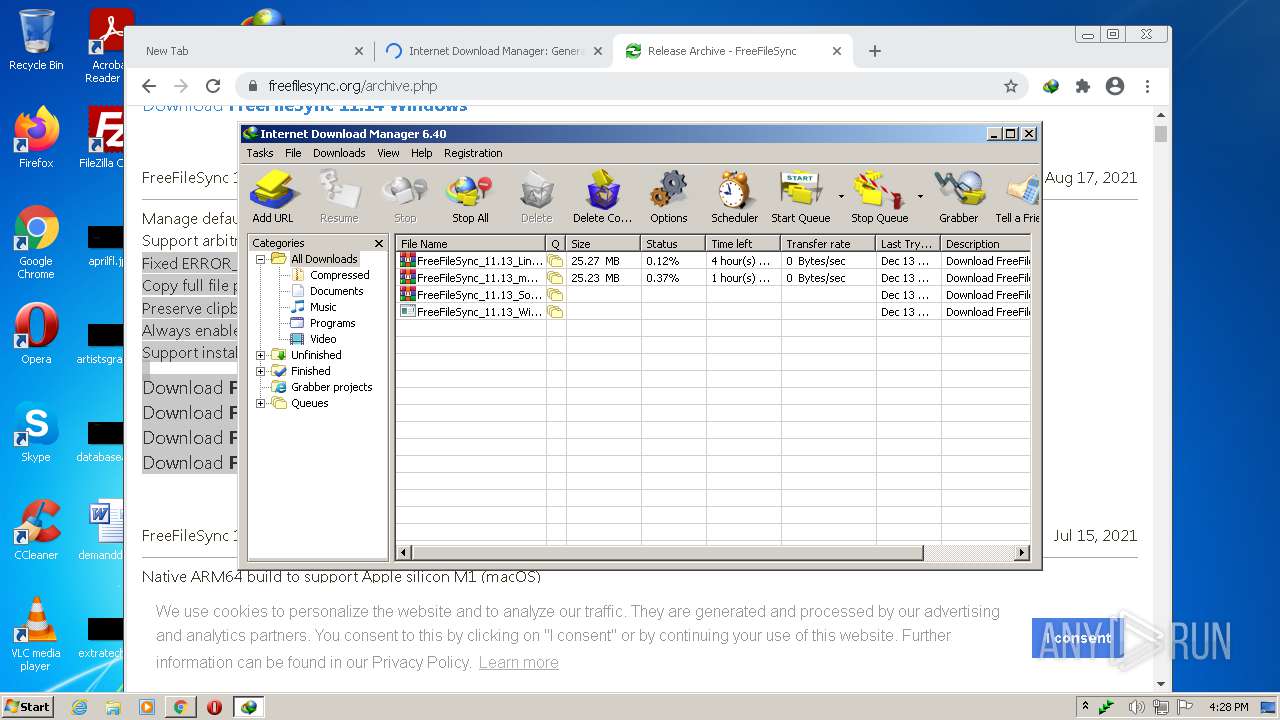The width and height of the screenshot is (1280, 720).
Task: Select FreeFileSync_11.13_Lin... download row
Action: tap(713, 260)
